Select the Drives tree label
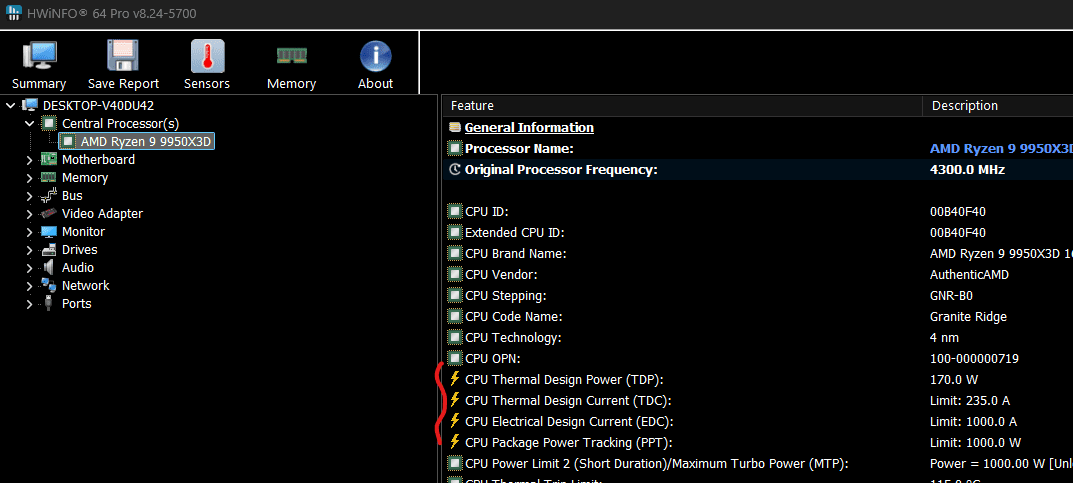Screen dimensions: 1073x483 coord(79,250)
